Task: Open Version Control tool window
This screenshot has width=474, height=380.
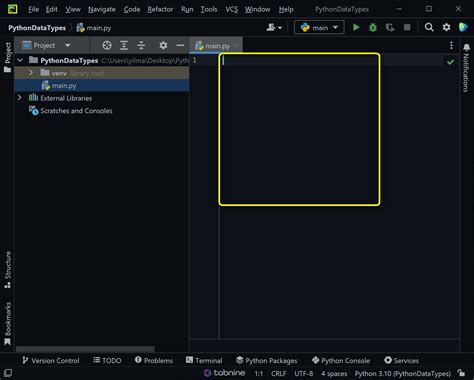Action: 51,360
